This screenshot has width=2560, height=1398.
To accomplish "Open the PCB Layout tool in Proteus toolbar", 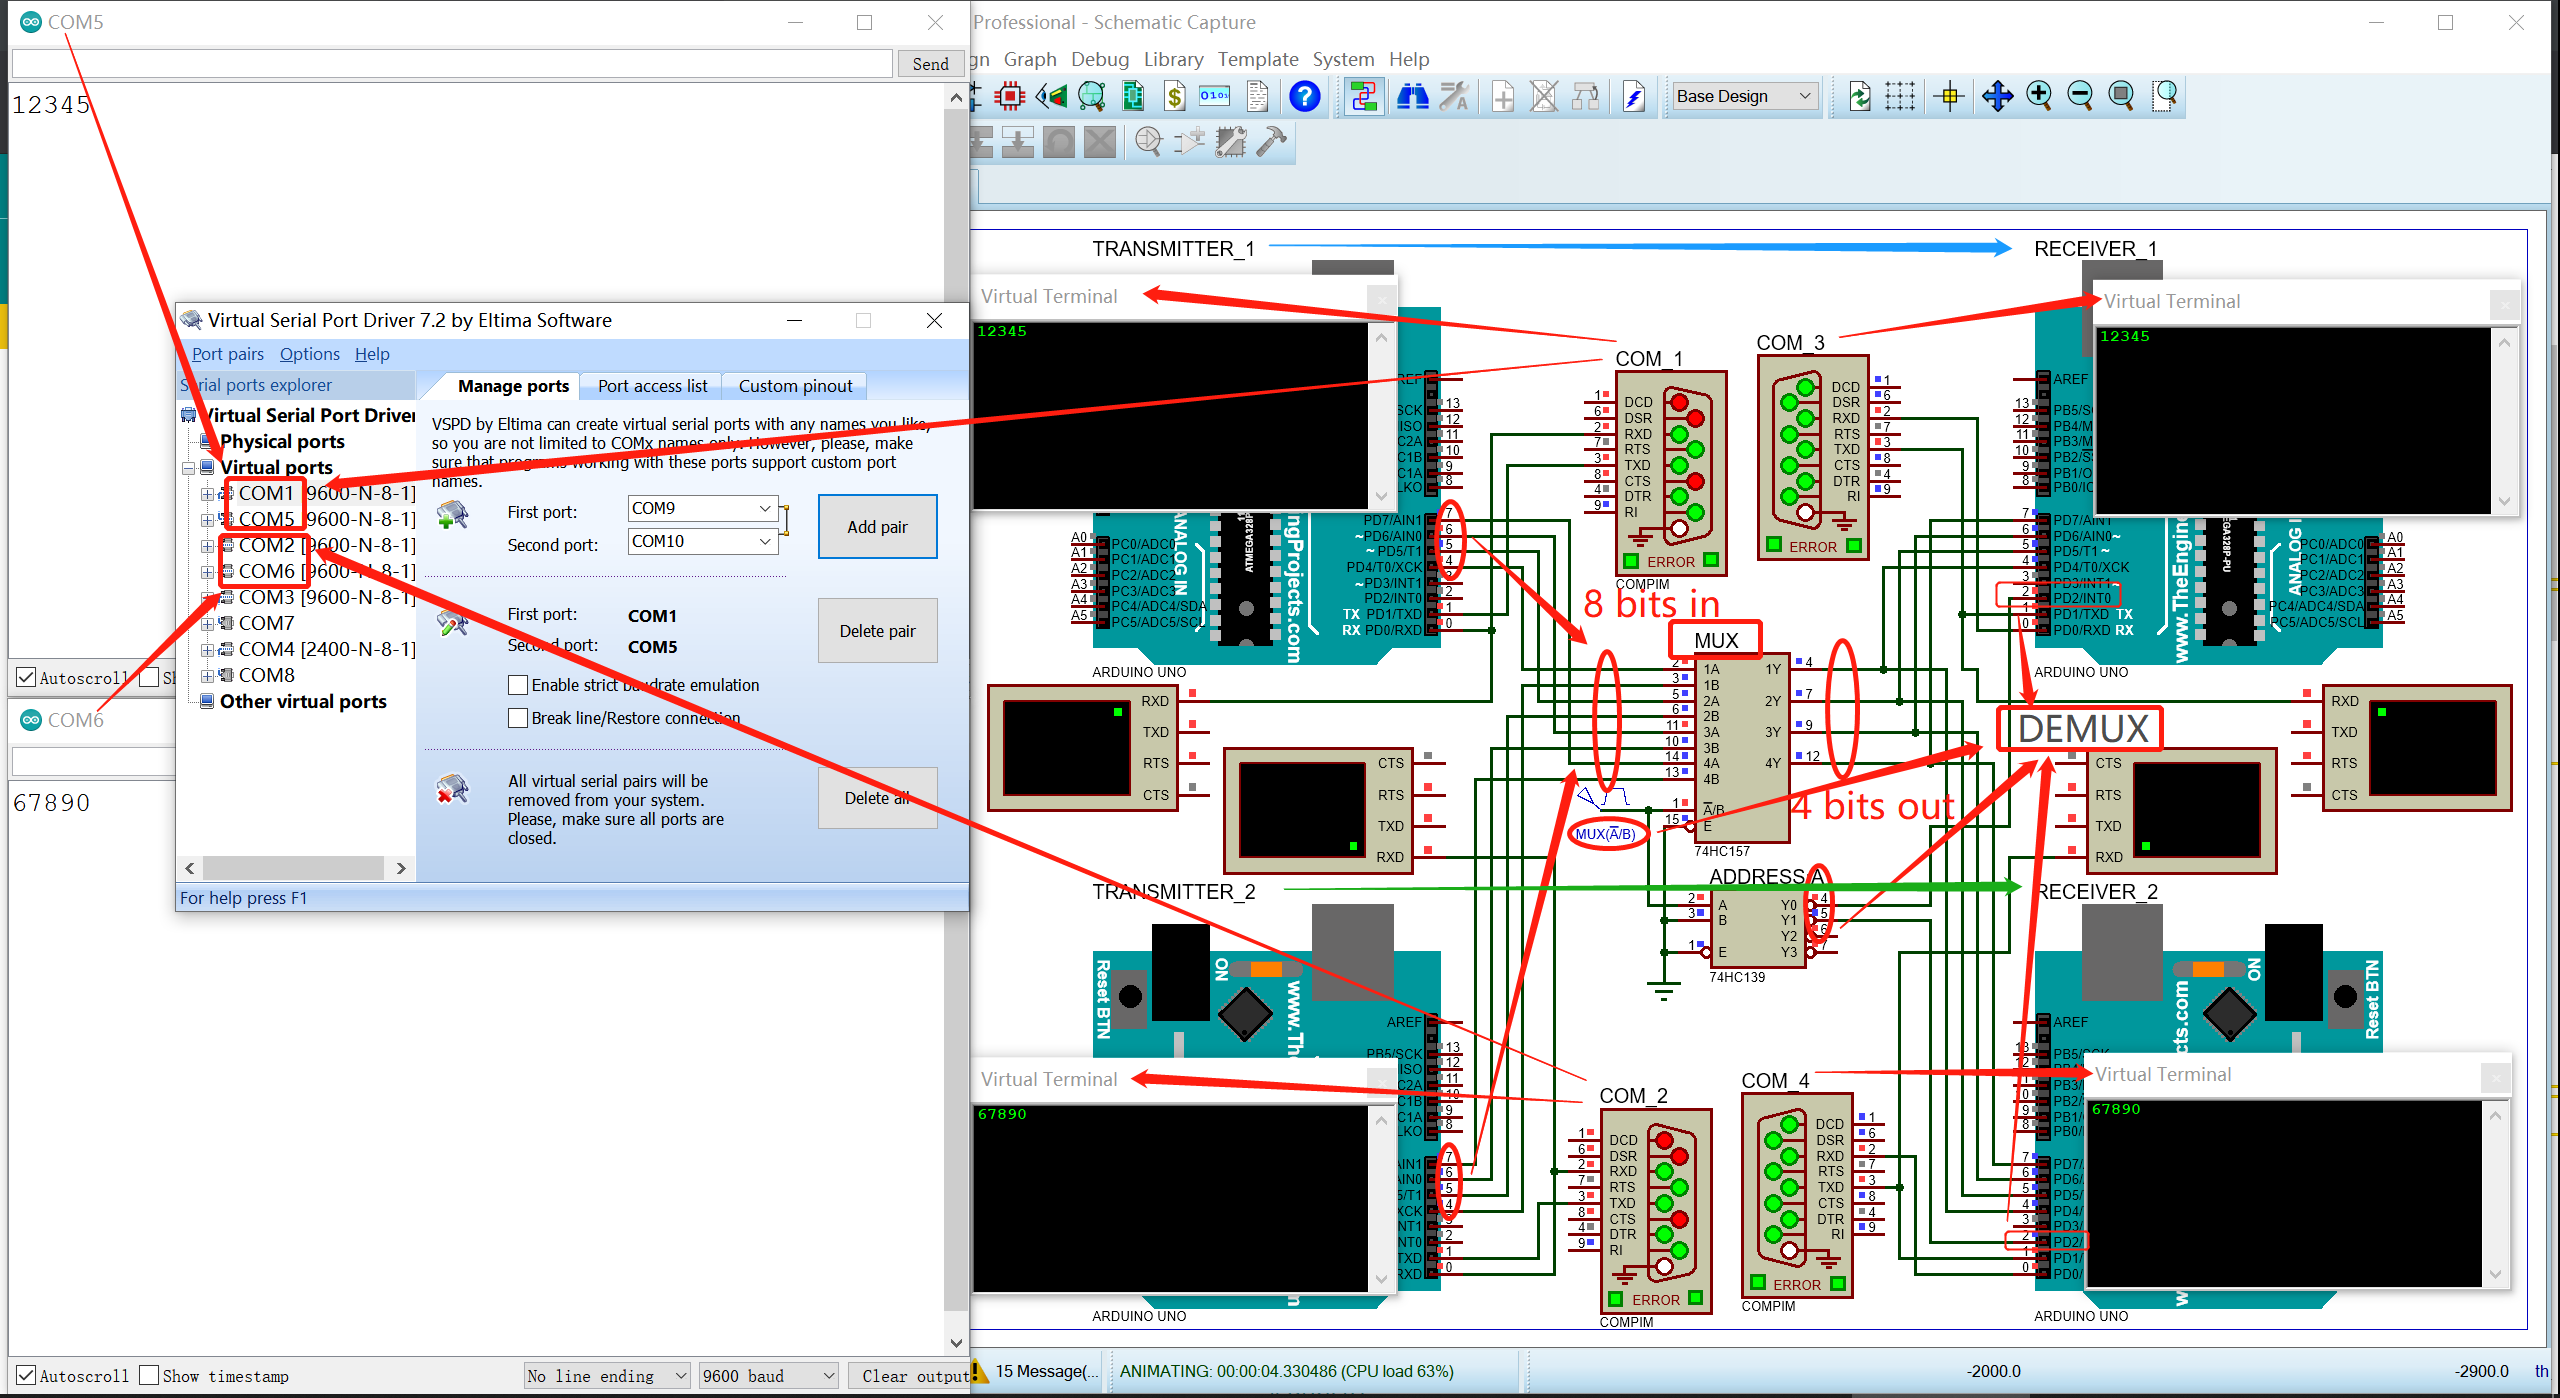I will pos(1010,96).
